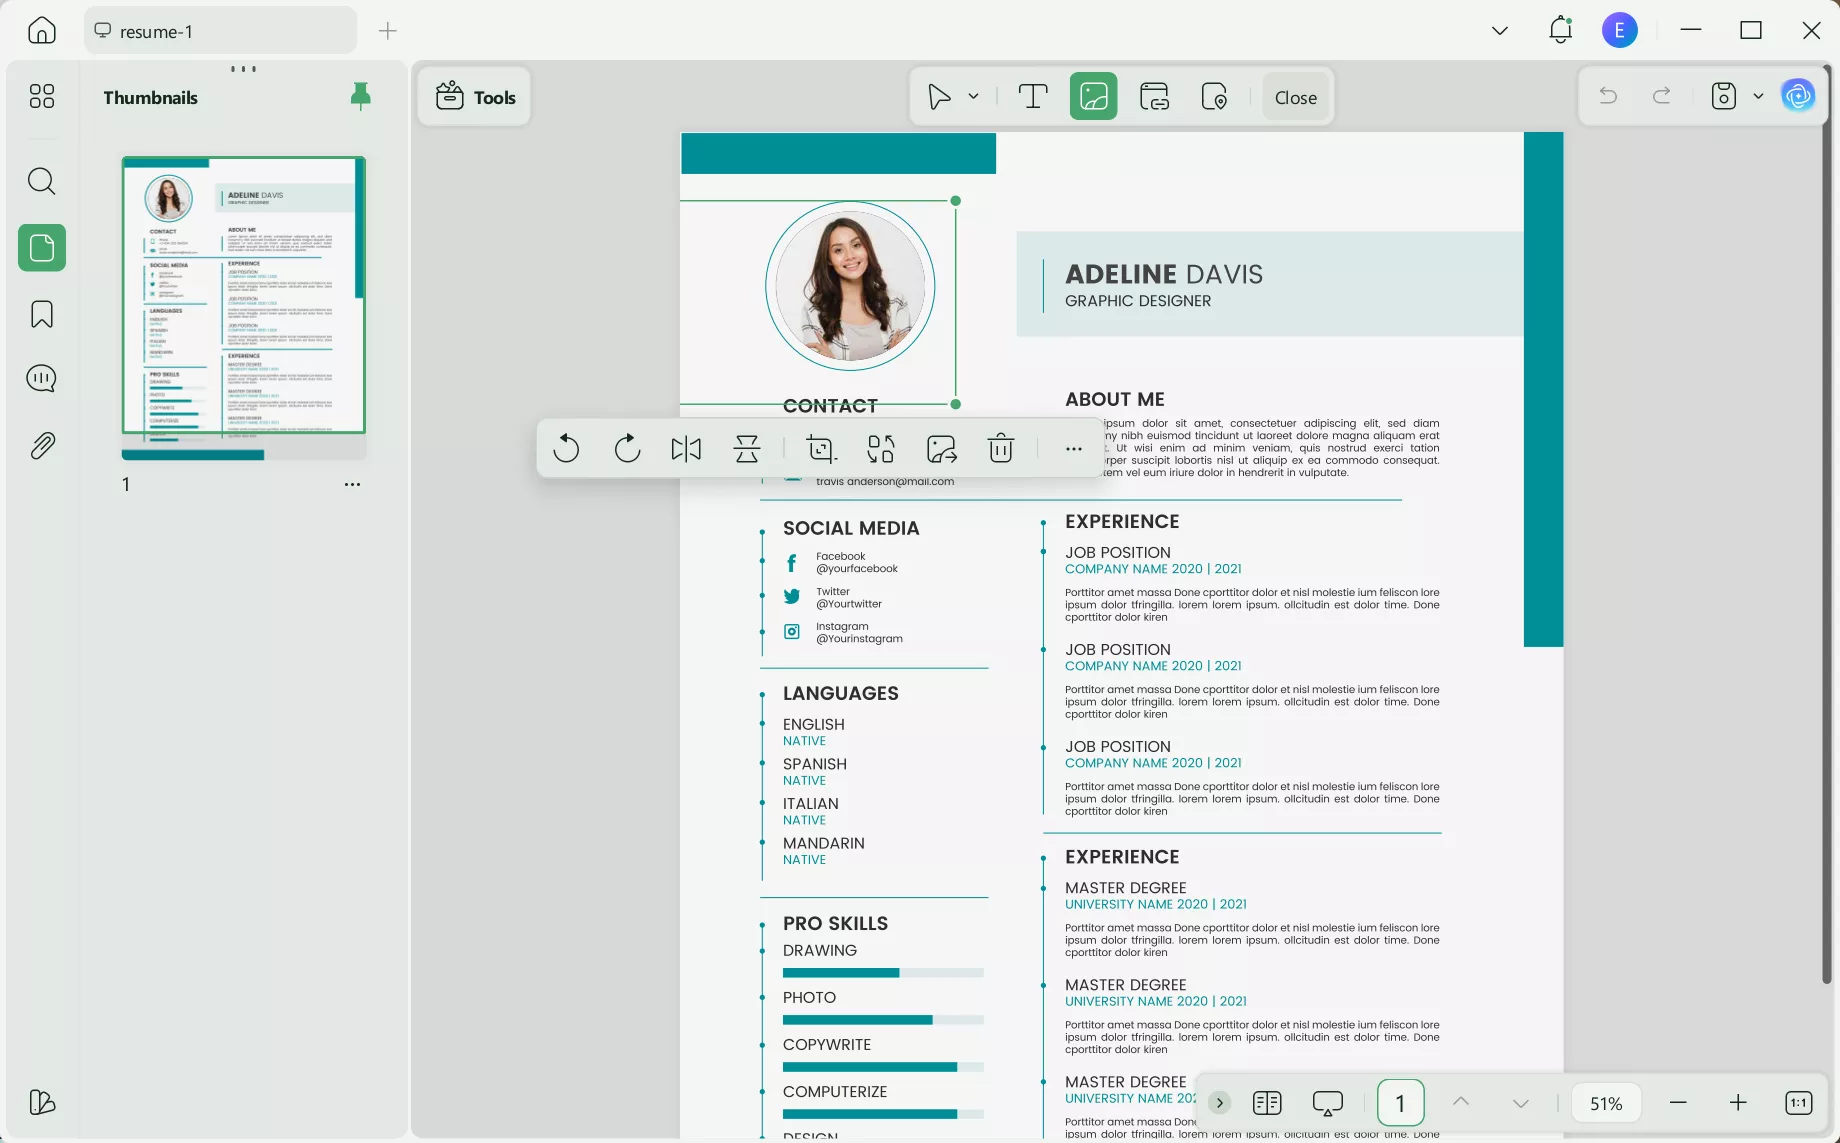Screen dimensions: 1840x1143
Task: Pin the Thumbnails panel
Action: coord(360,96)
